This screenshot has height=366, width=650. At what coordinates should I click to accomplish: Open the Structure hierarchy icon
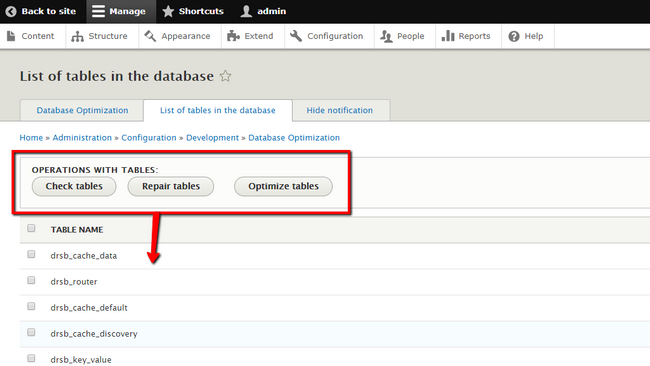(77, 36)
